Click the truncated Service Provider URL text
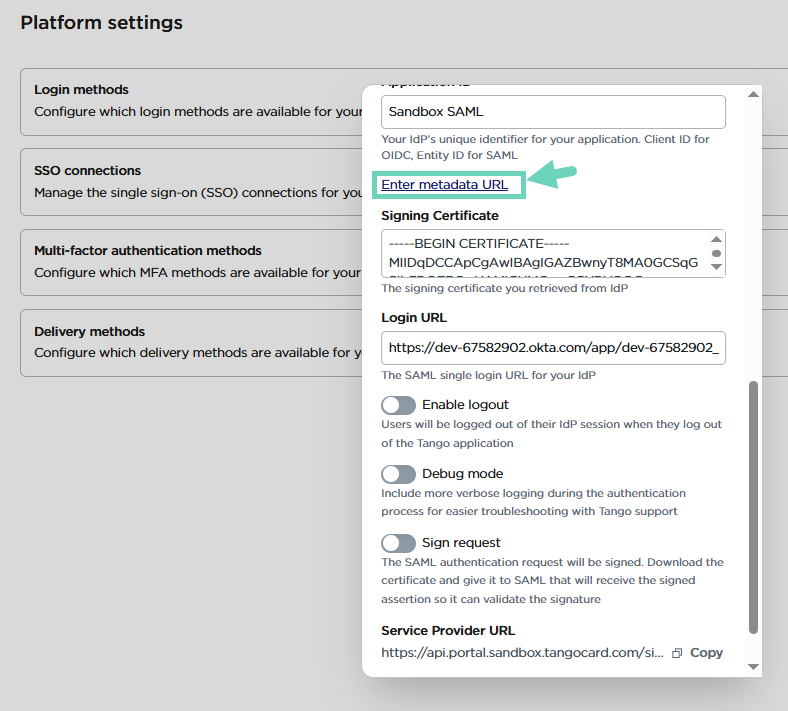Image resolution: width=788 pixels, height=711 pixels. click(x=522, y=653)
